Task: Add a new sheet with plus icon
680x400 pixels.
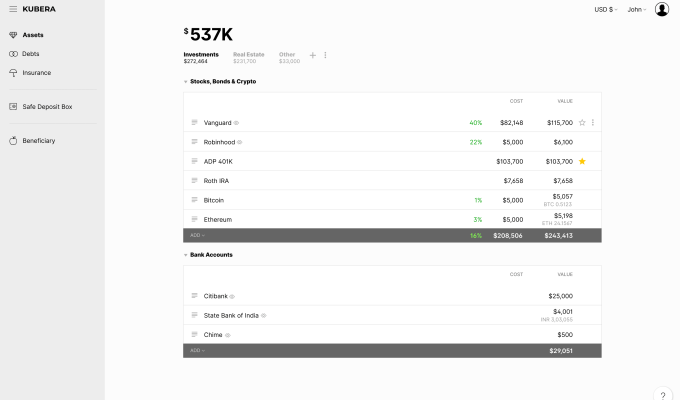Action: tap(313, 55)
